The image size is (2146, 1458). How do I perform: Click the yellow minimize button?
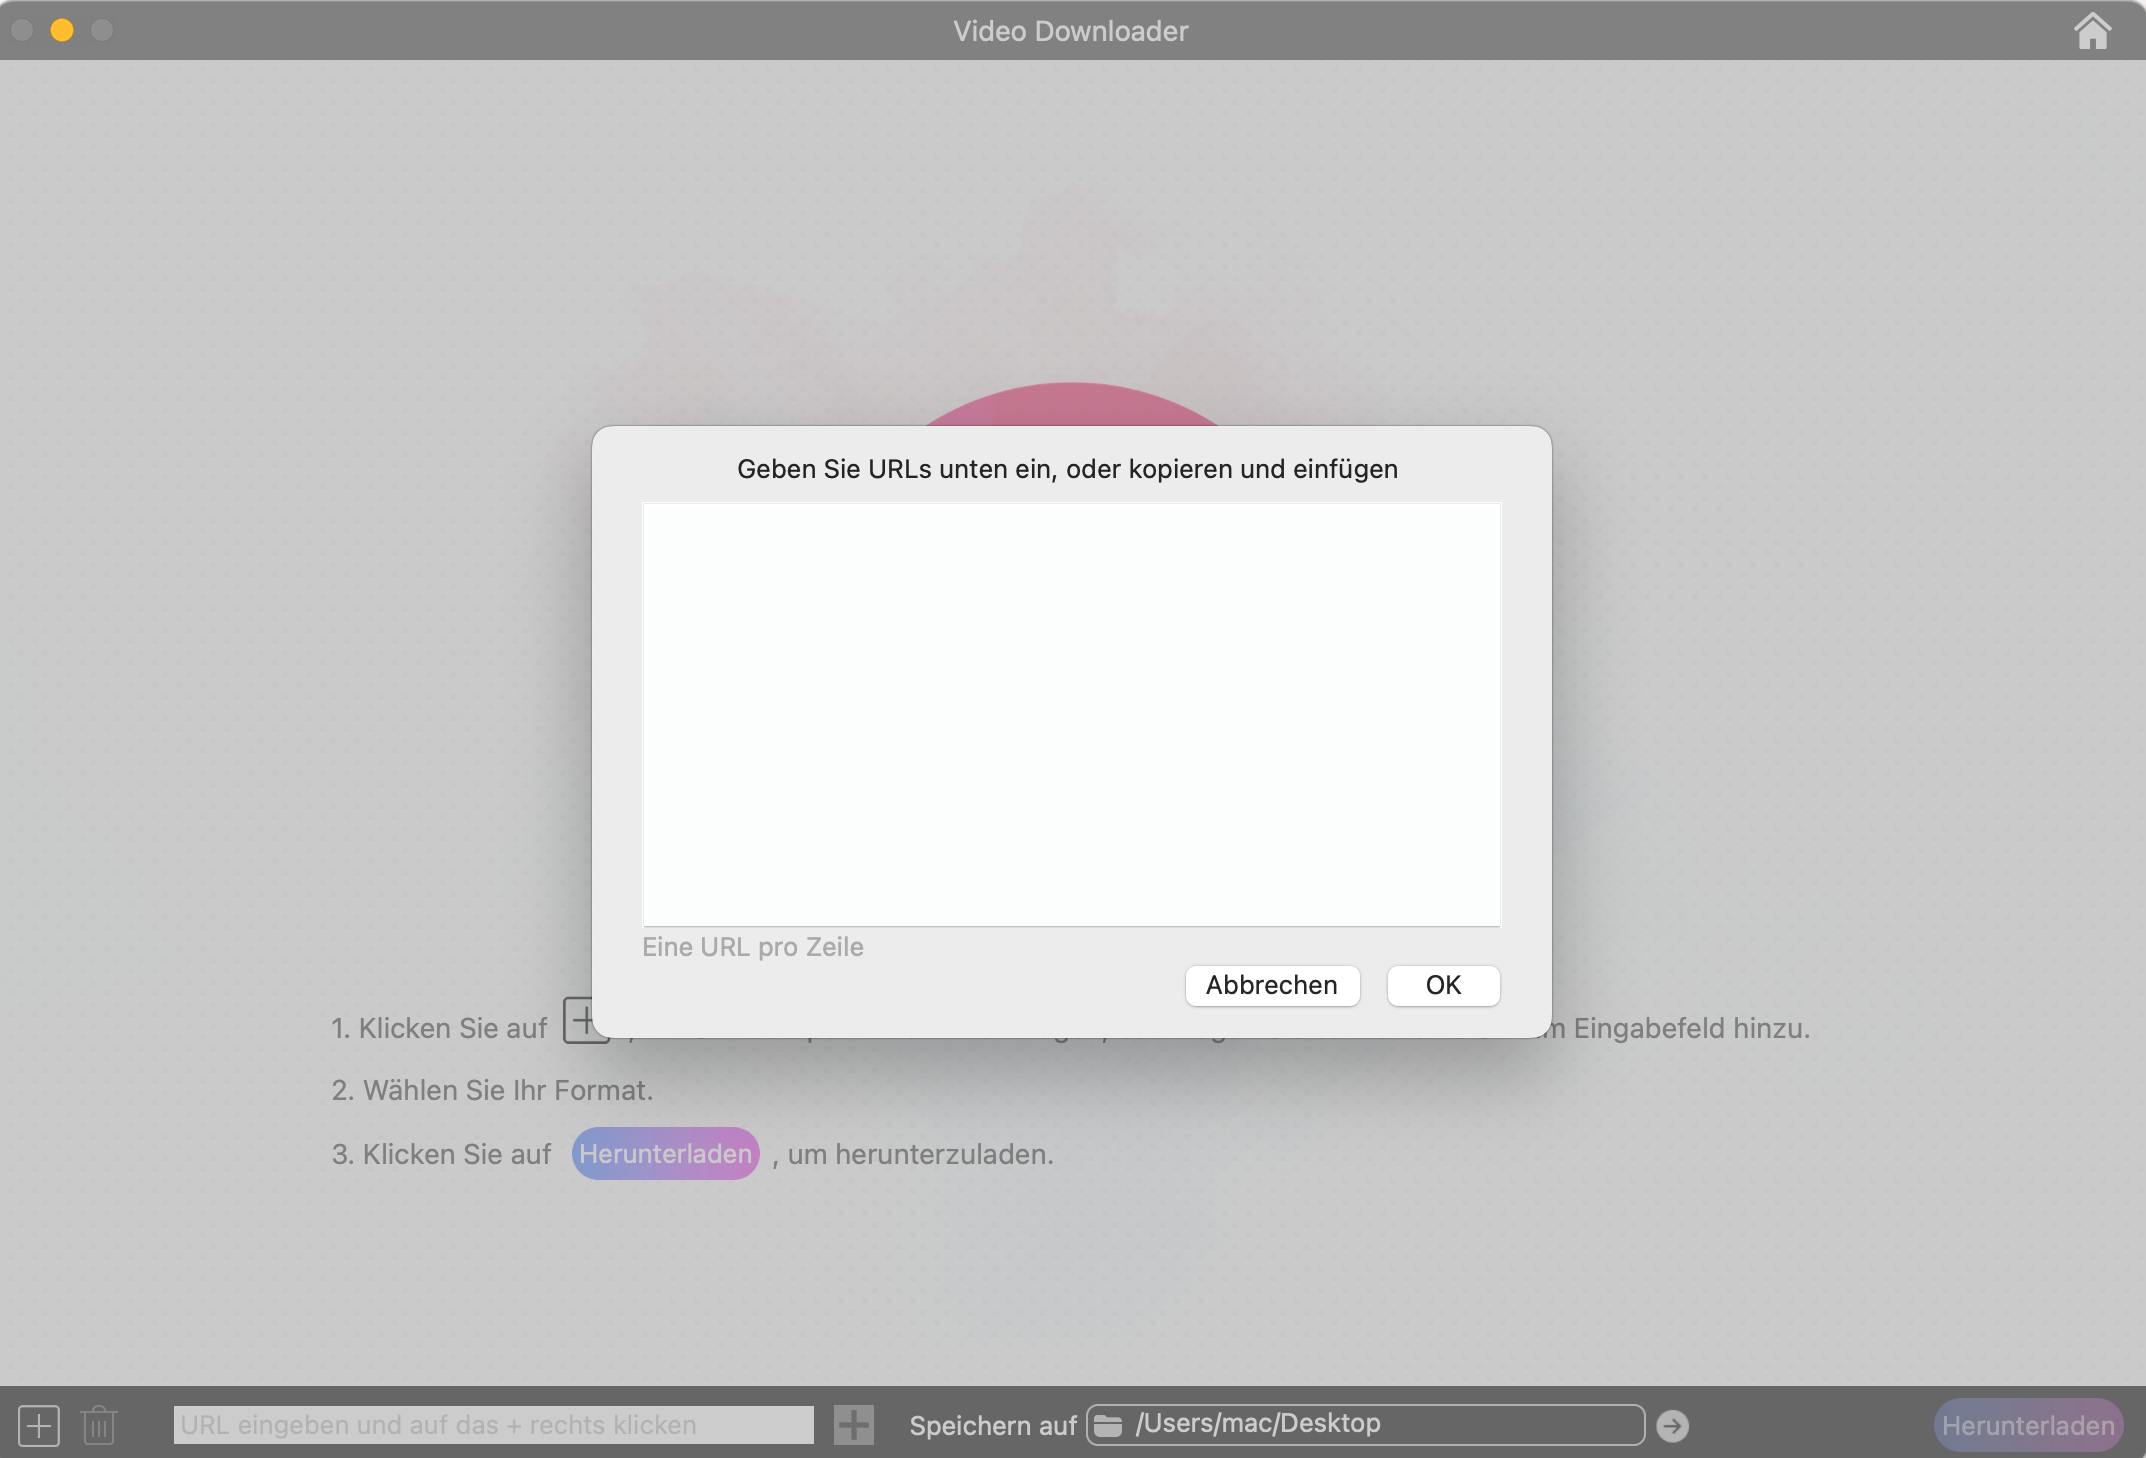click(63, 31)
